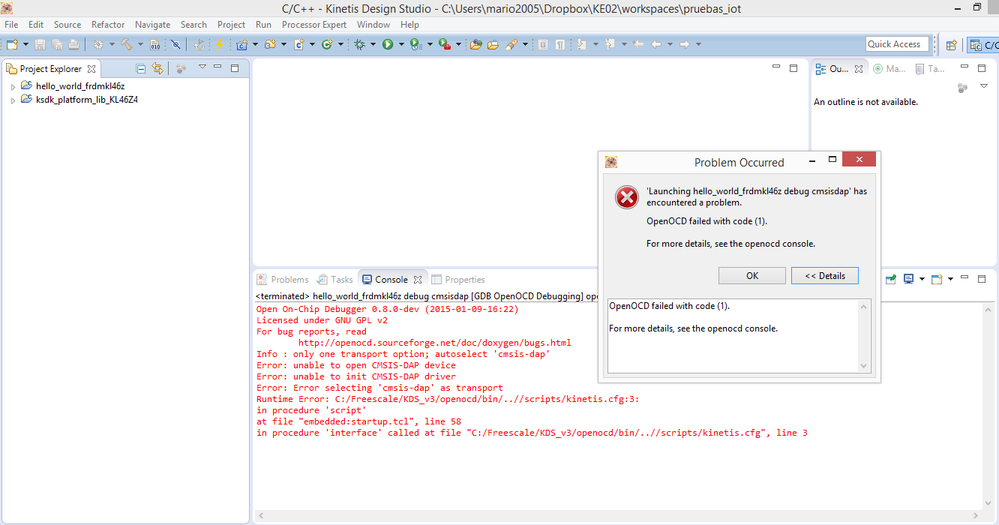
Task: Click the Save icon in toolbar
Action: point(40,44)
